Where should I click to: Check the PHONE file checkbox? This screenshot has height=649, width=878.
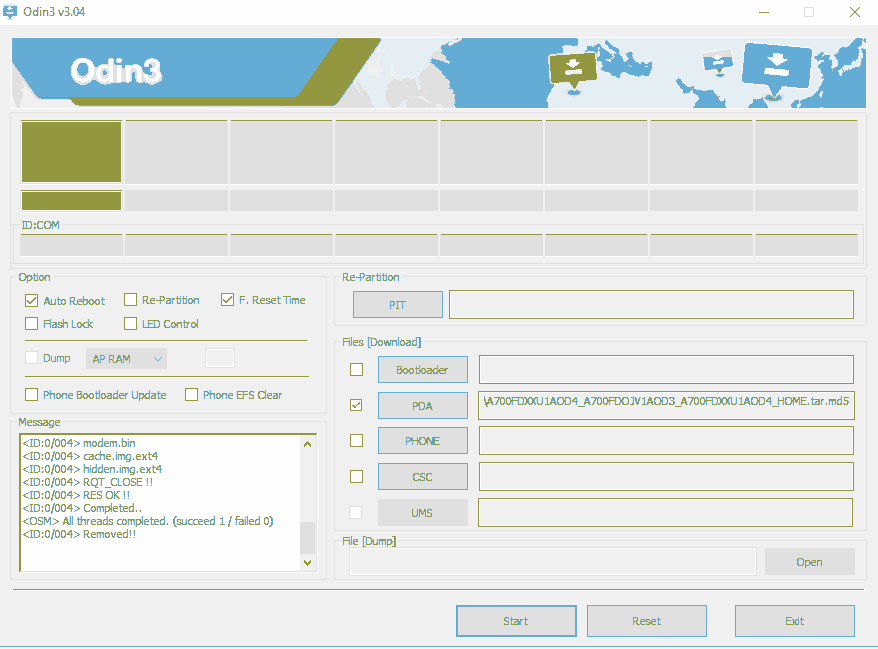pyautogui.click(x=356, y=441)
